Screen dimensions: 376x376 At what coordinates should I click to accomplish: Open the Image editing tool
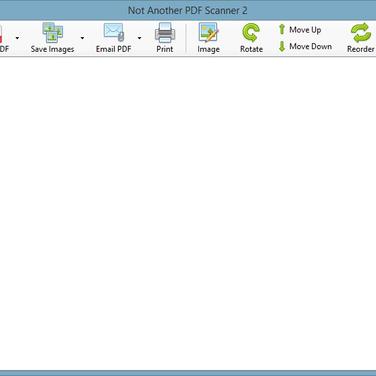pos(208,38)
